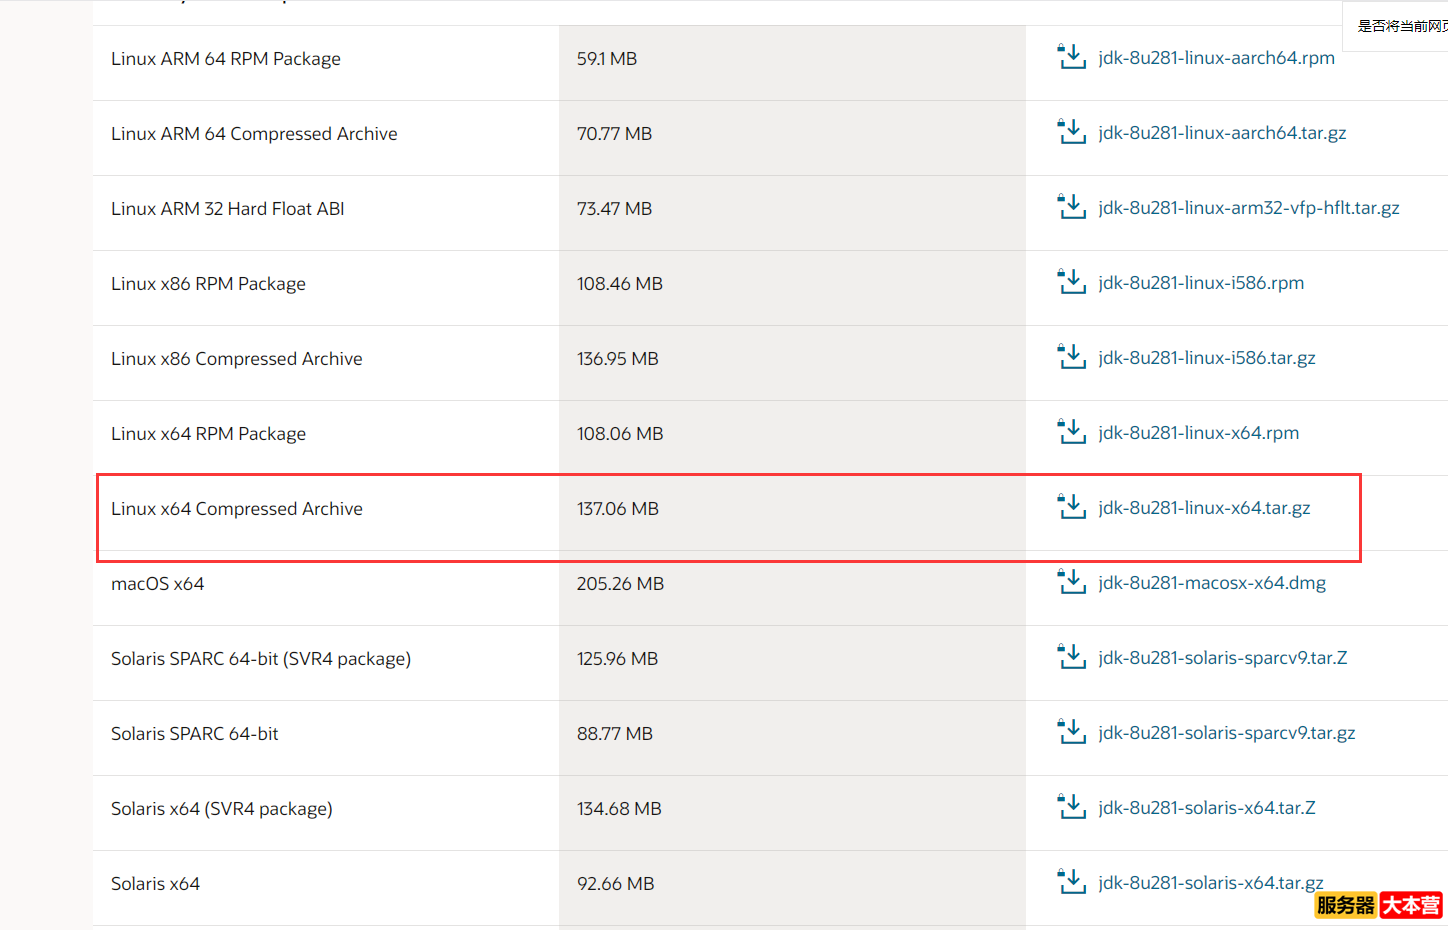
Task: Open the jdk-8u281-linux-aarch64.rpm link
Action: (1216, 58)
